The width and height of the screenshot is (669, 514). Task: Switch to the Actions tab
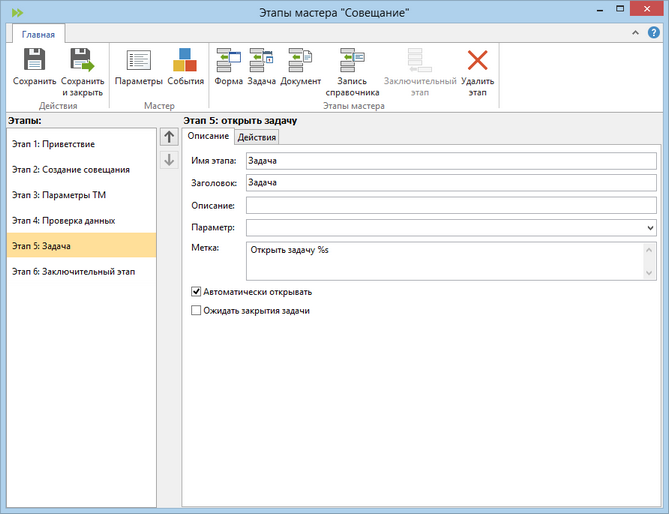point(257,137)
